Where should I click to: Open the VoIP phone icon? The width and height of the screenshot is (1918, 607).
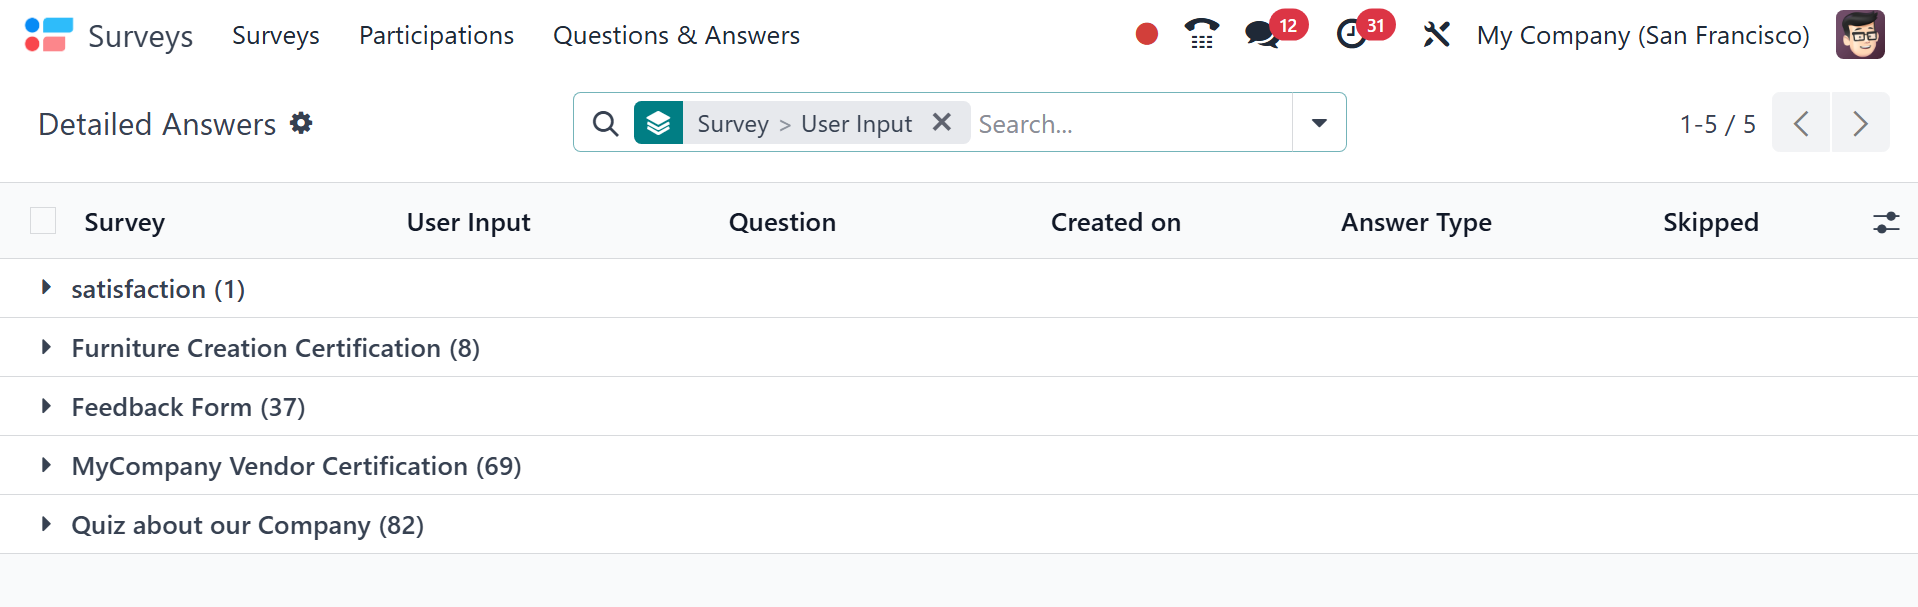(1201, 35)
